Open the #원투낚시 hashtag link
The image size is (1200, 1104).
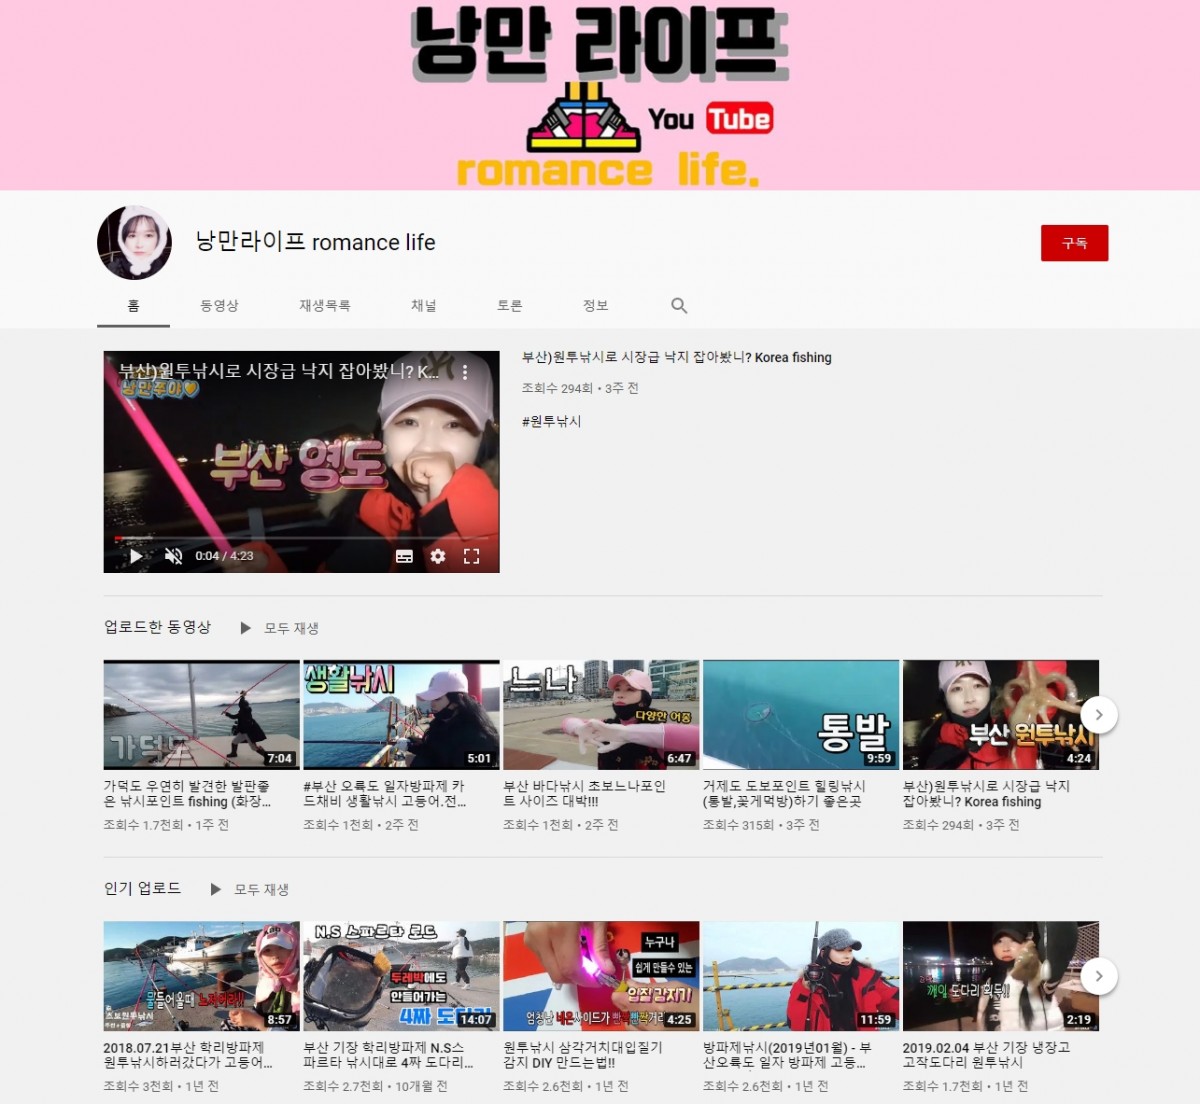(551, 421)
